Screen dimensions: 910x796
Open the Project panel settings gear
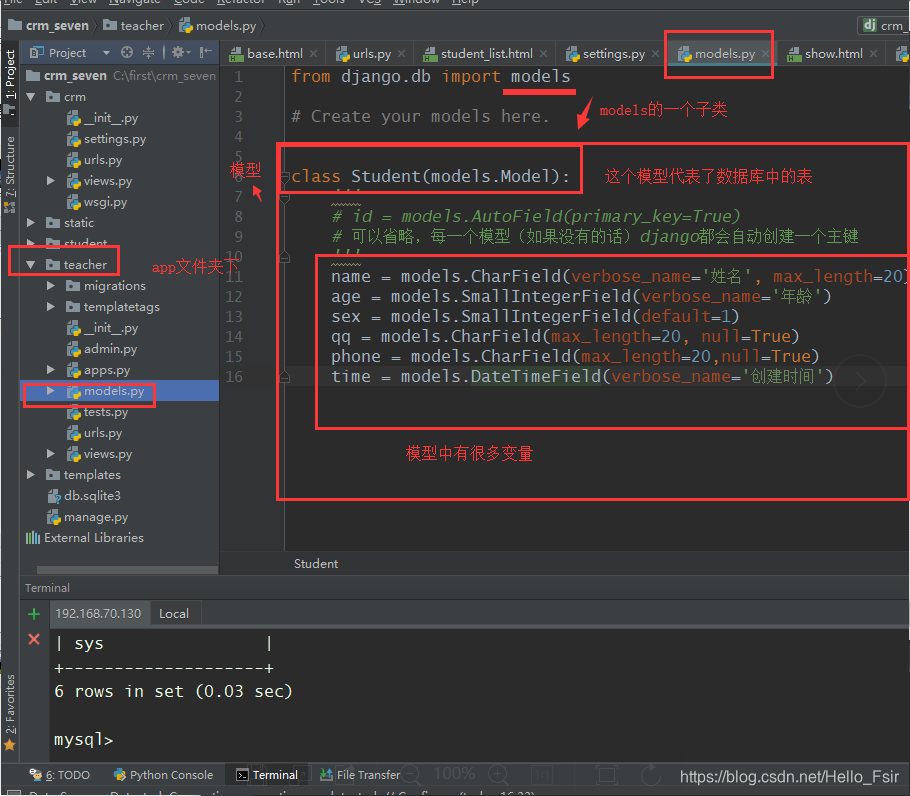click(178, 53)
